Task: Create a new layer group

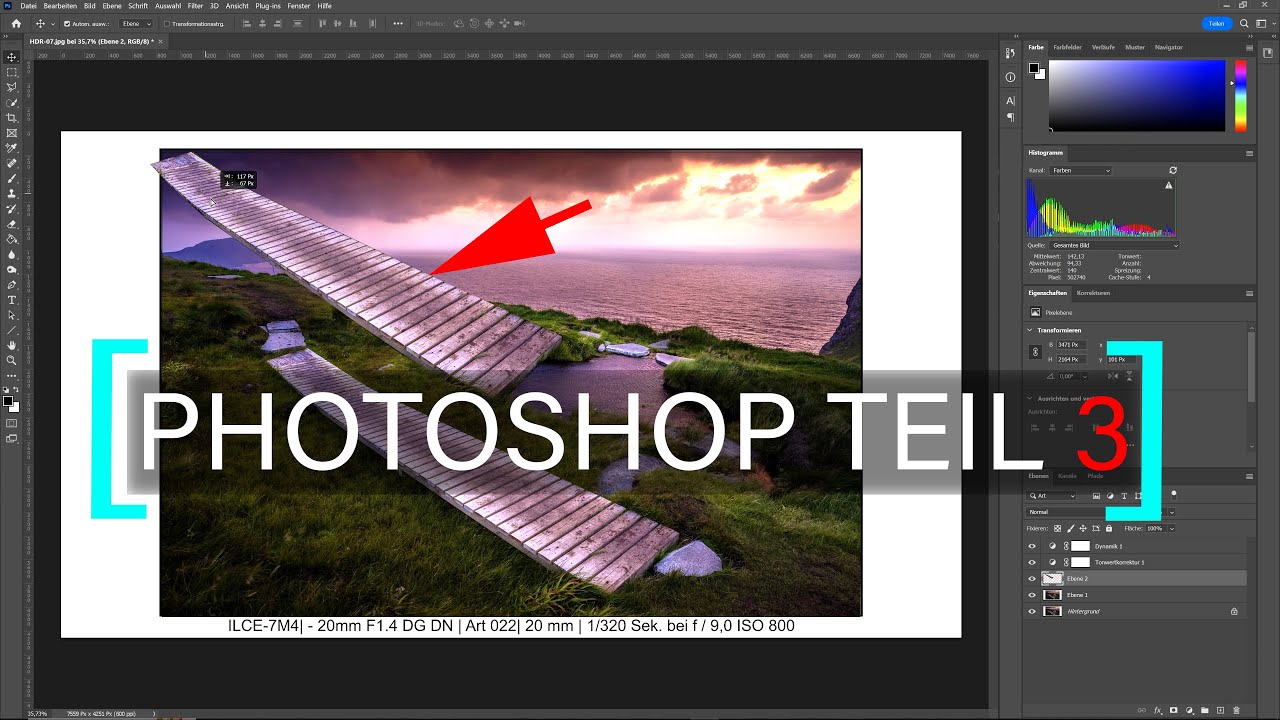Action: pos(1205,710)
